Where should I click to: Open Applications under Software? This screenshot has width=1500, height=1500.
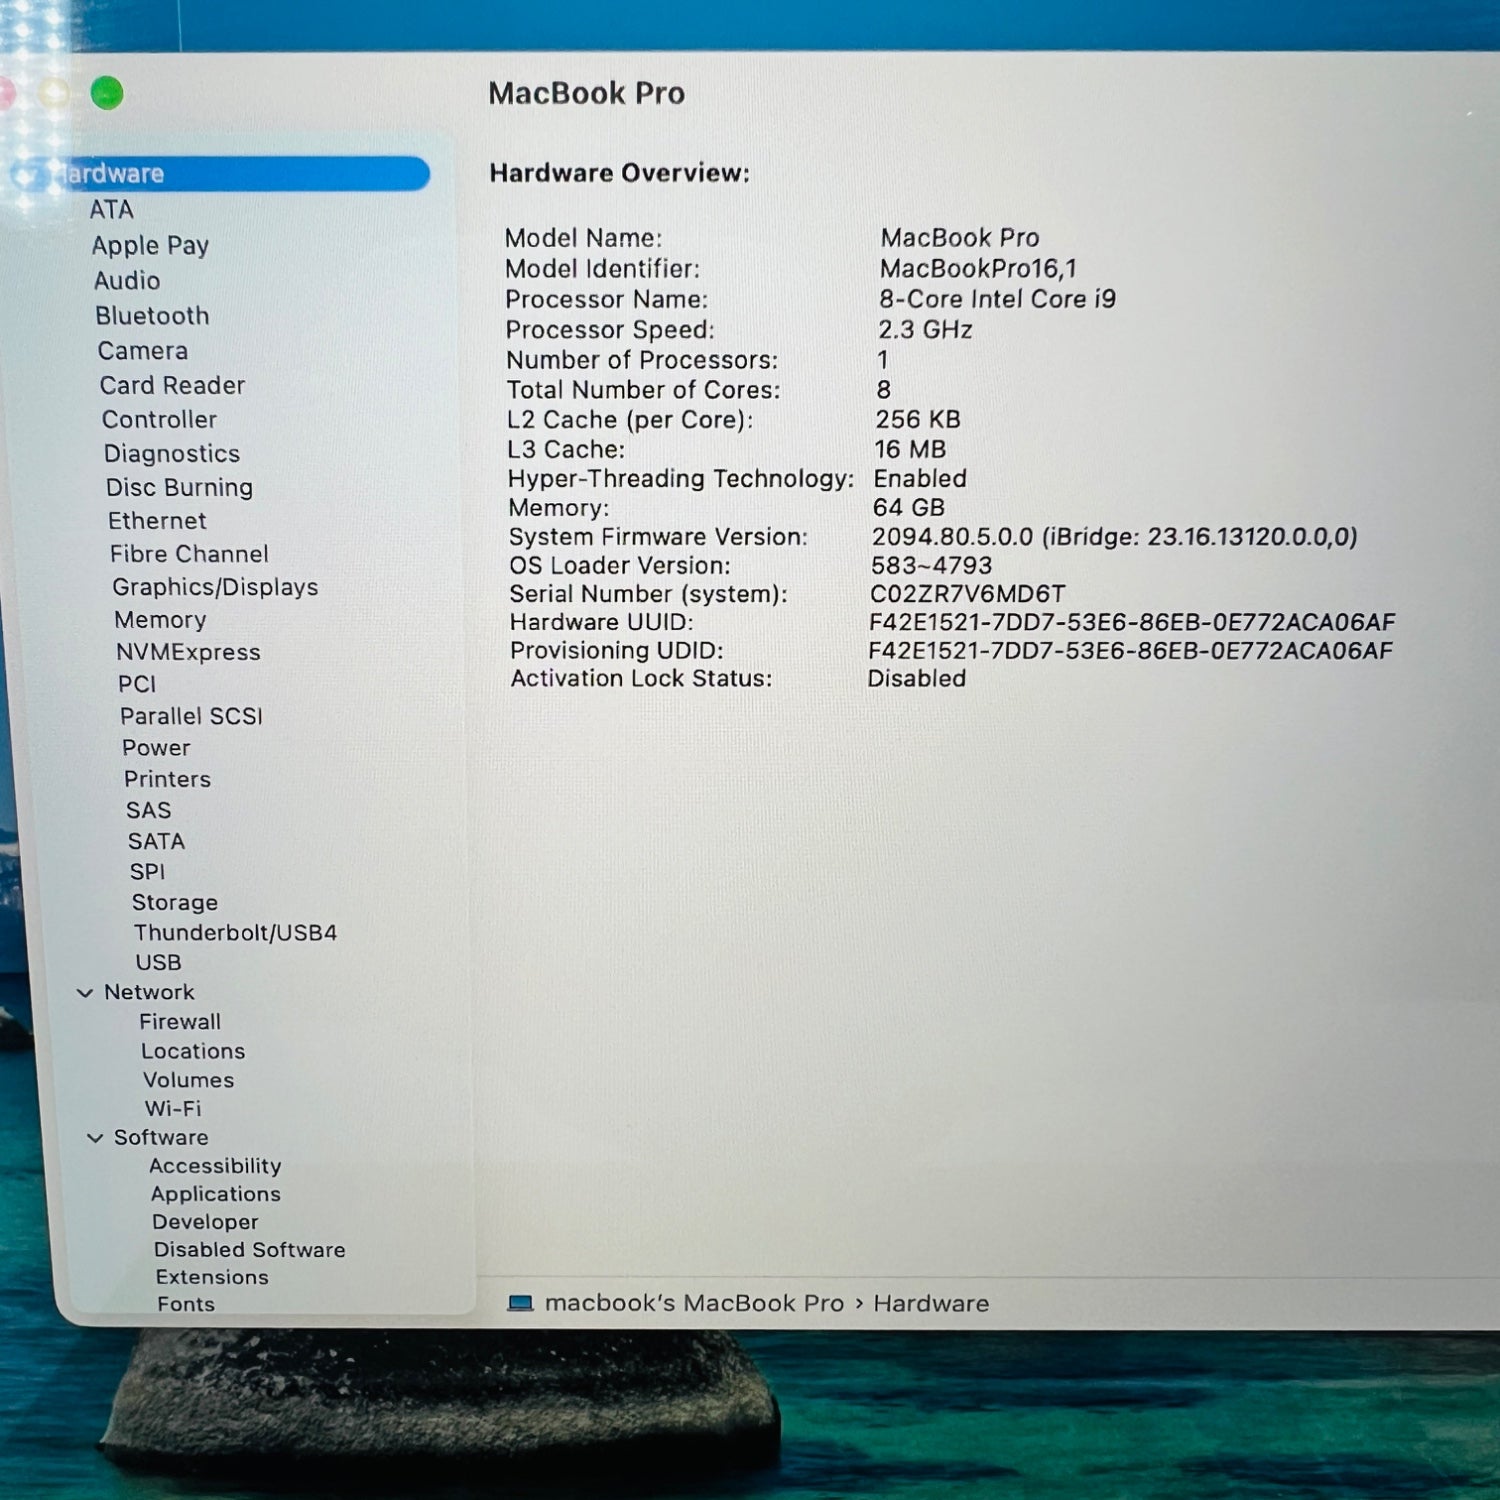[216, 1194]
